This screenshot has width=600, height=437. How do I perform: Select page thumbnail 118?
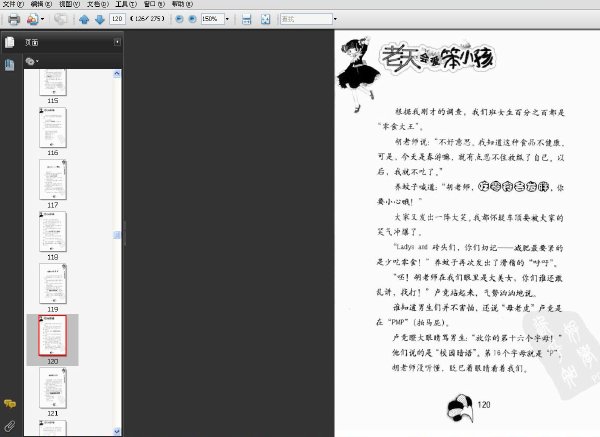click(x=53, y=232)
